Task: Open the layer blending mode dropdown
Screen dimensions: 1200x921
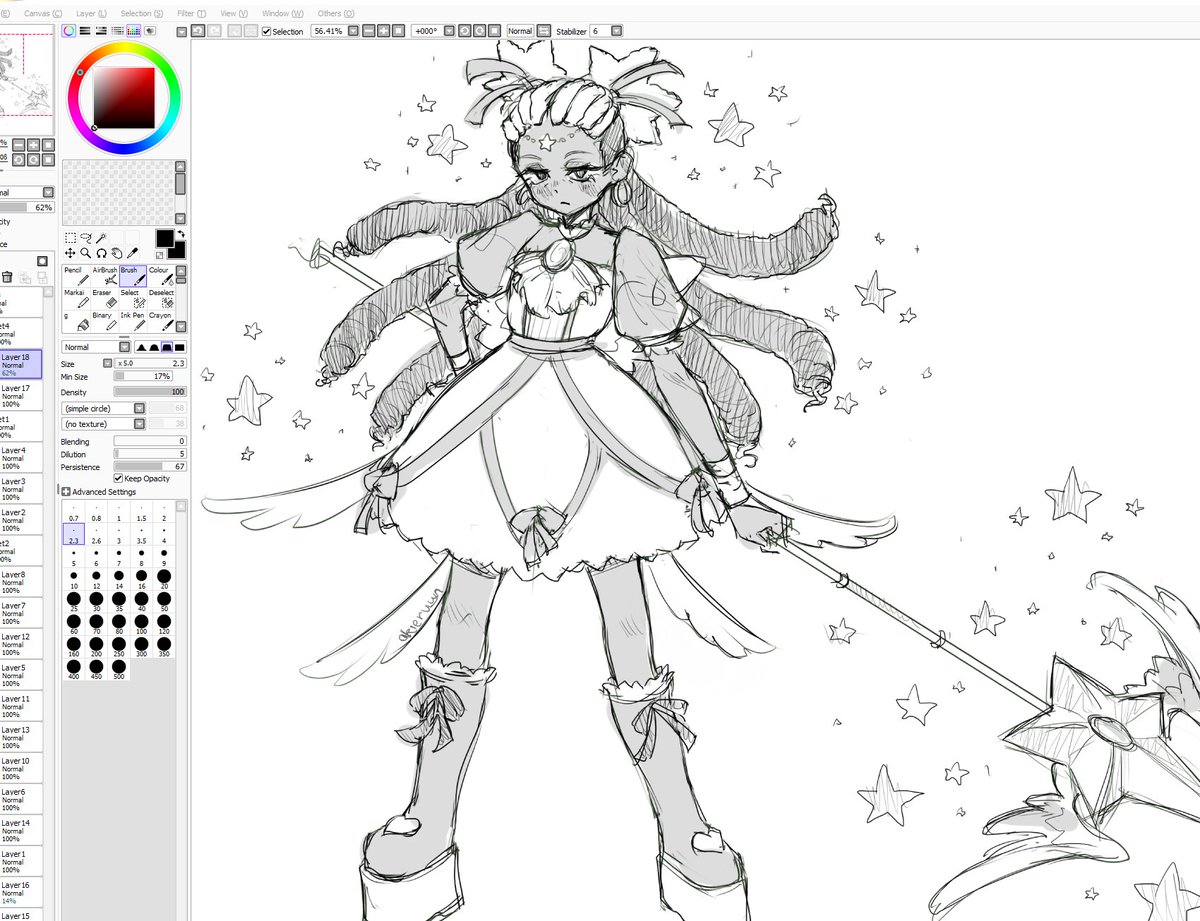Action: (x=47, y=192)
